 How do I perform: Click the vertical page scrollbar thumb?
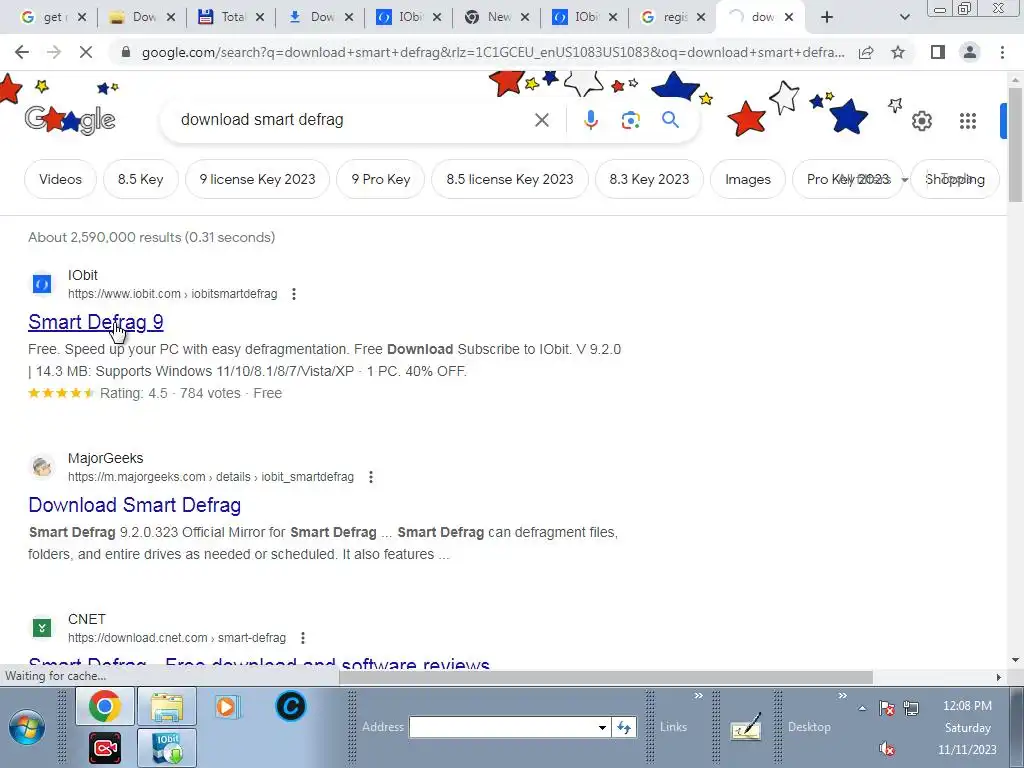[x=1015, y=144]
